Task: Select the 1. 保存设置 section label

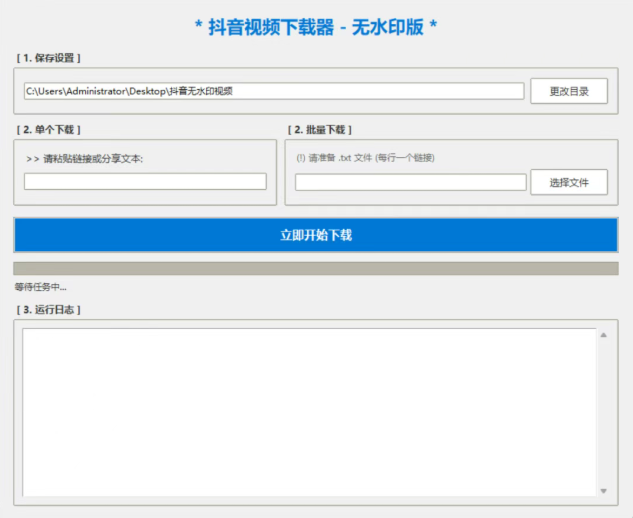Action: click(48, 58)
